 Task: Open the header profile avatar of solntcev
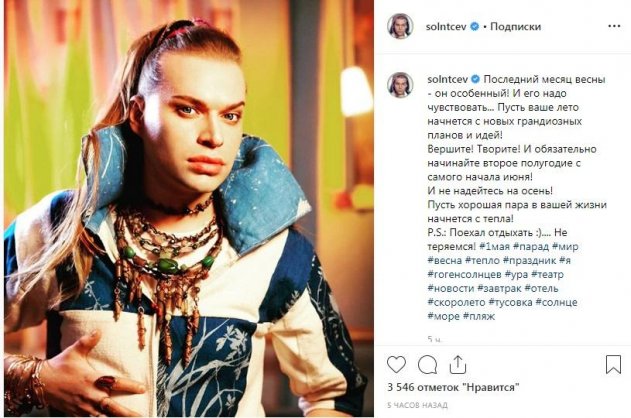click(x=400, y=26)
